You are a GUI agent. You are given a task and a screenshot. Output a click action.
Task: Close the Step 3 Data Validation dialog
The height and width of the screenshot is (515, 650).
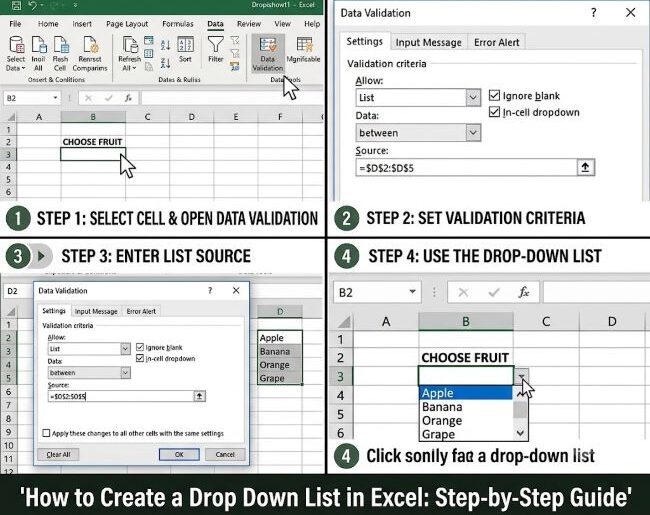(236, 290)
